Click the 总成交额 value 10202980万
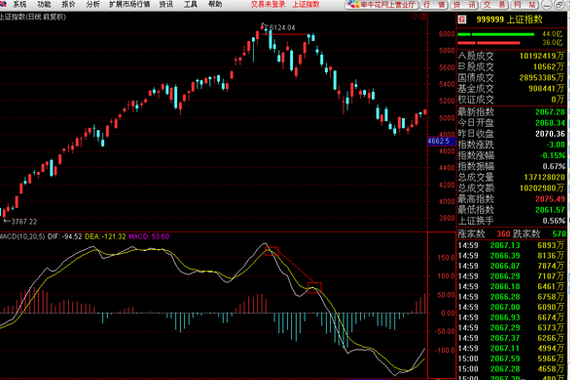 (x=542, y=188)
